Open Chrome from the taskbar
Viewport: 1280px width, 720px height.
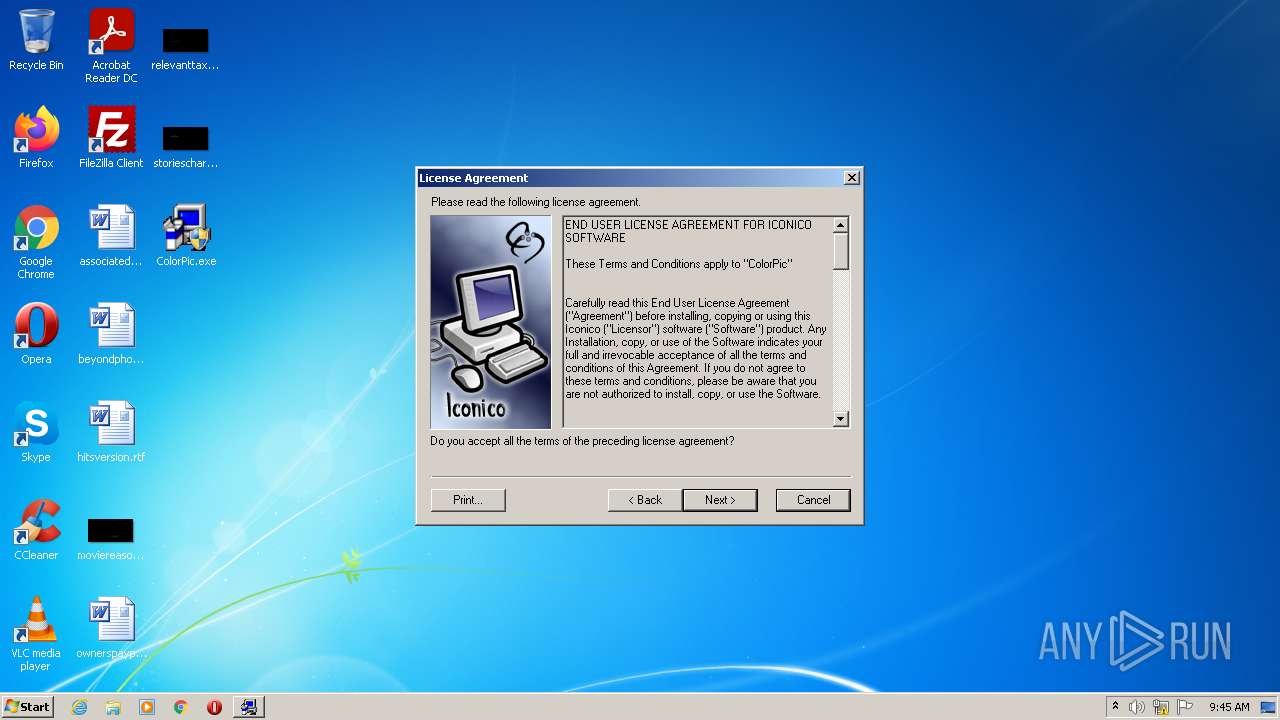pos(181,707)
